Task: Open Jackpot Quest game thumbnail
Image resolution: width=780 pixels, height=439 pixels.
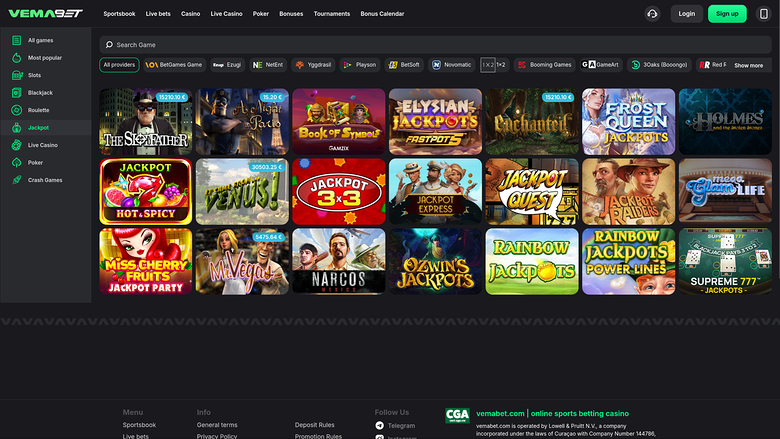Action: (532, 191)
